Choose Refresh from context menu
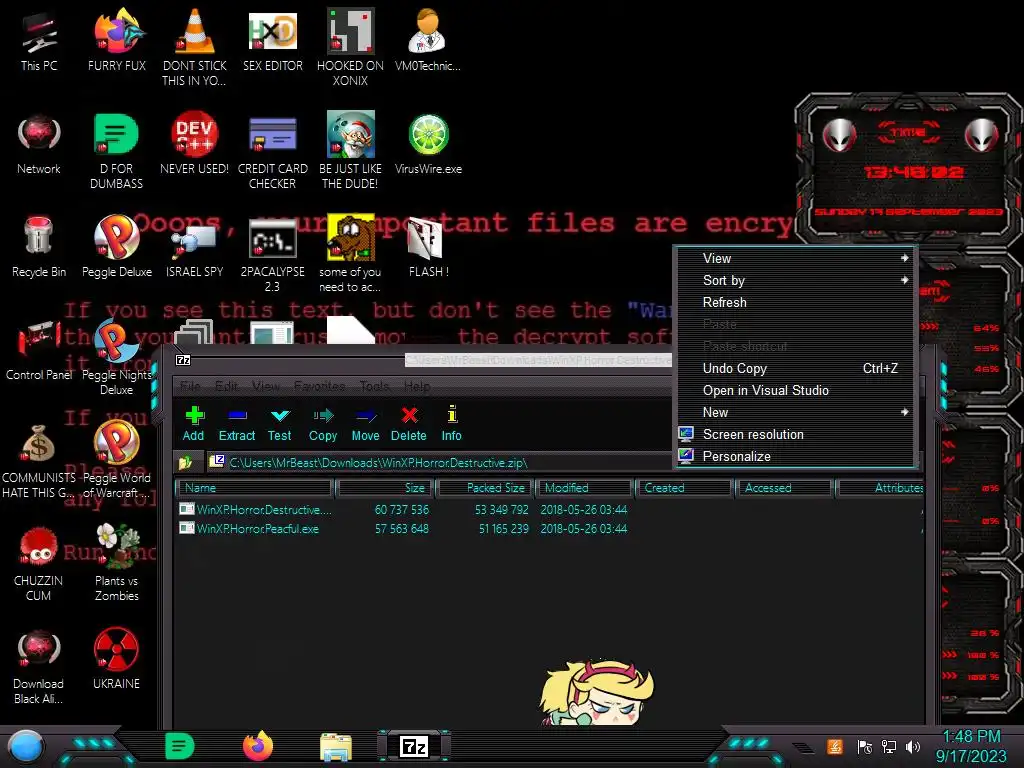The height and width of the screenshot is (768, 1024). point(795,302)
